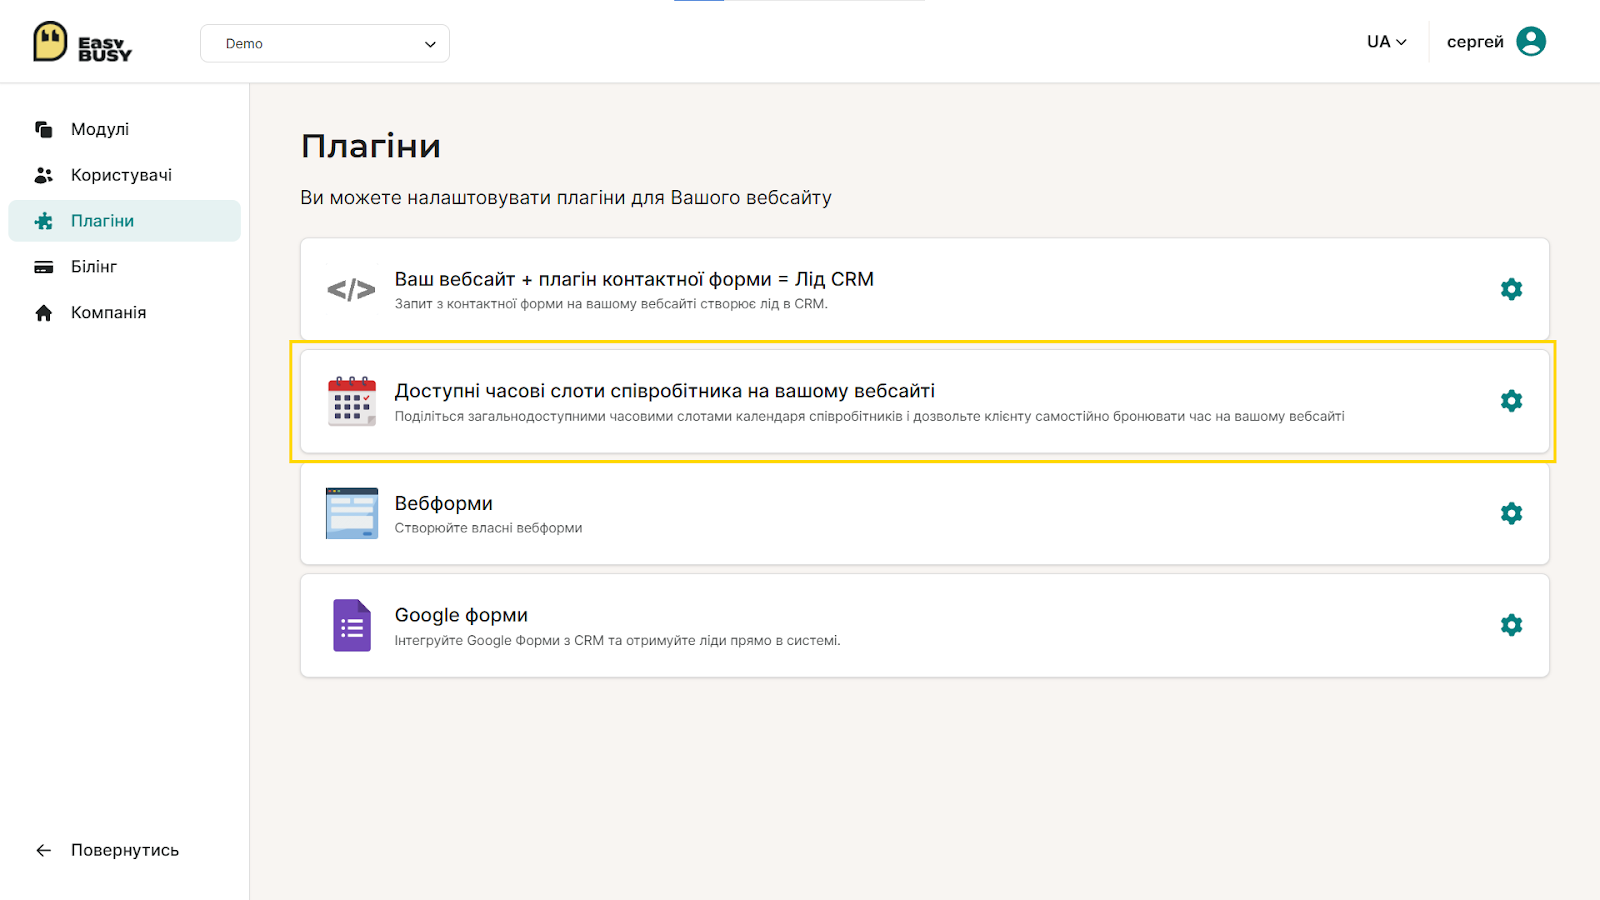Screen dimensions: 1600x900
Task: Open Вебформи plugin title
Action: (x=444, y=503)
